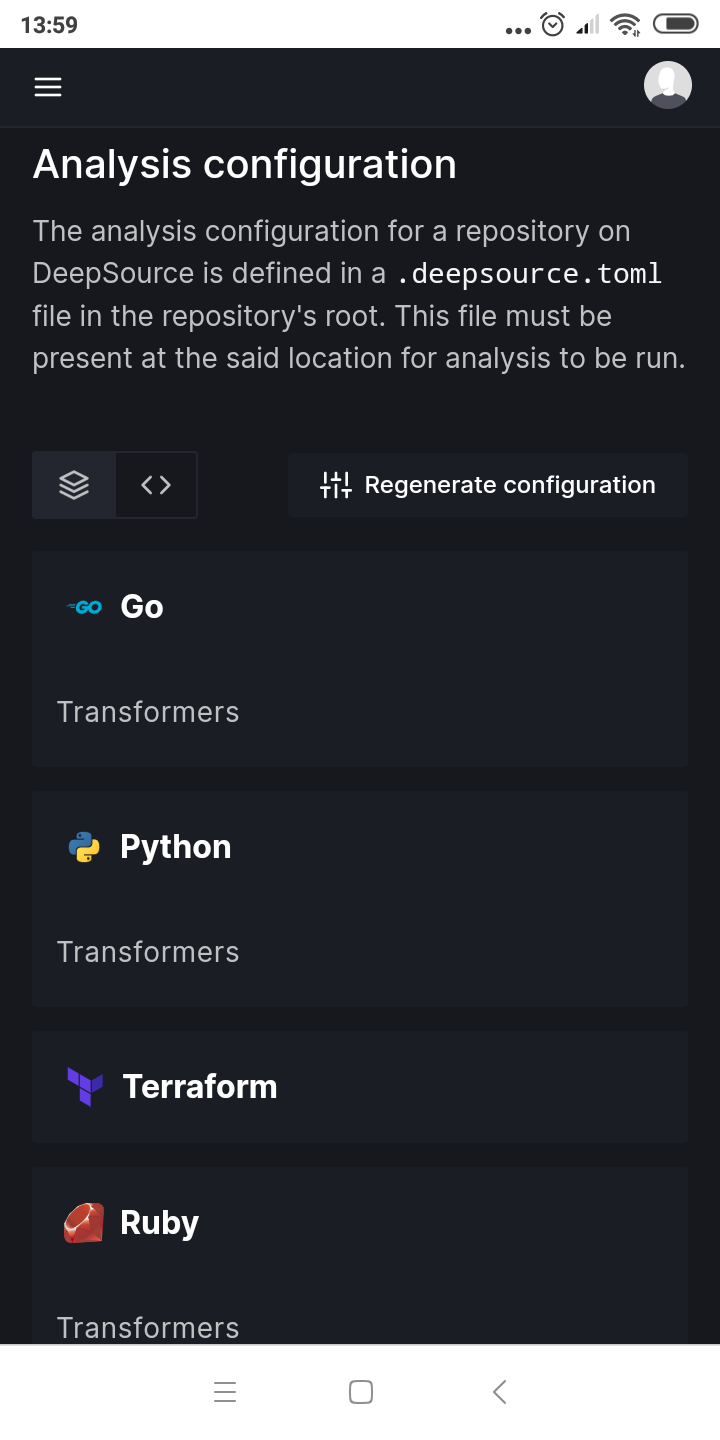Tap the Android home navigation button
Screen dimensions: 720x1440
[x=361, y=1392]
